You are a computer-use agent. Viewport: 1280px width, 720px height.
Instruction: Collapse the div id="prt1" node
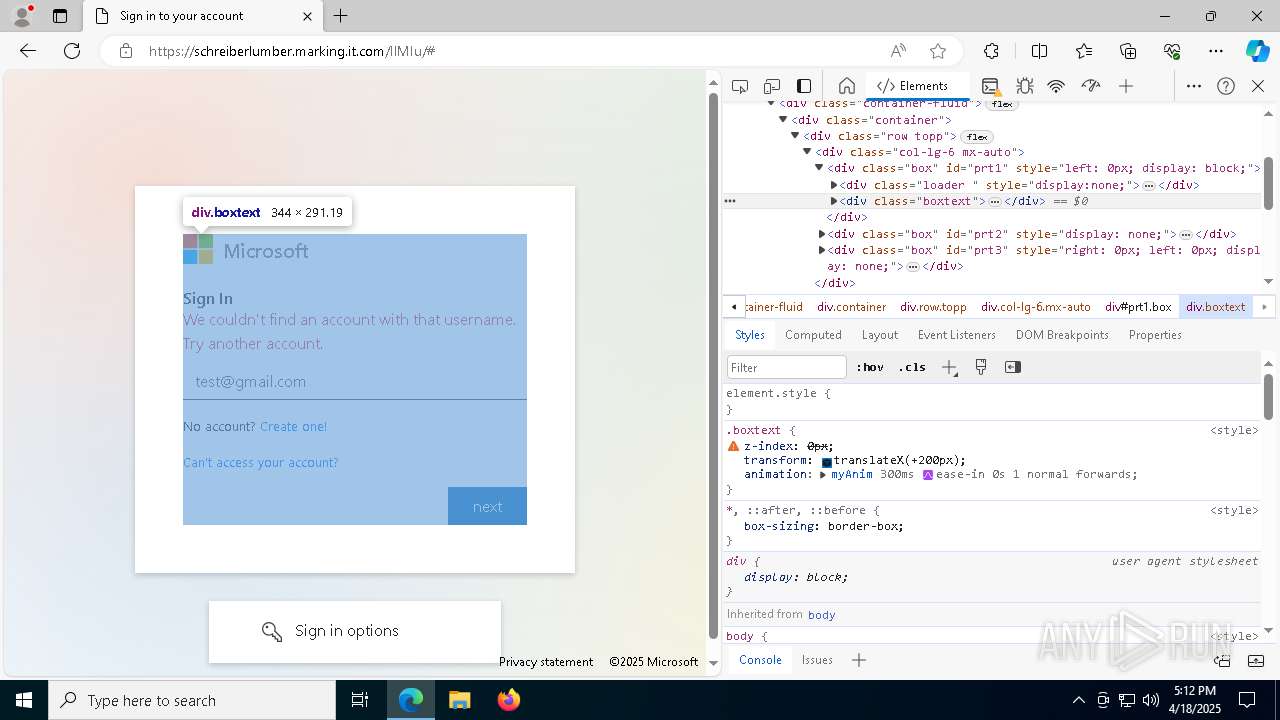point(819,168)
